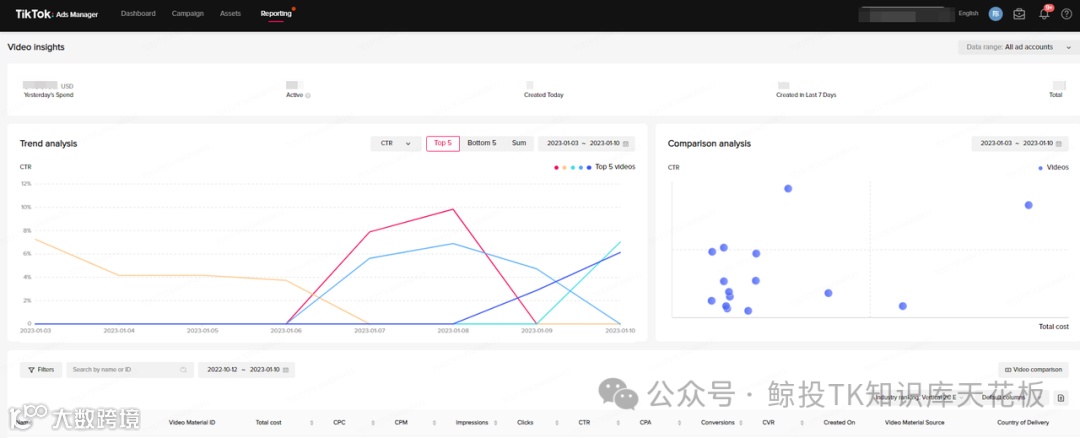Open the Campaign tab
The height and width of the screenshot is (438, 1080).
click(187, 14)
